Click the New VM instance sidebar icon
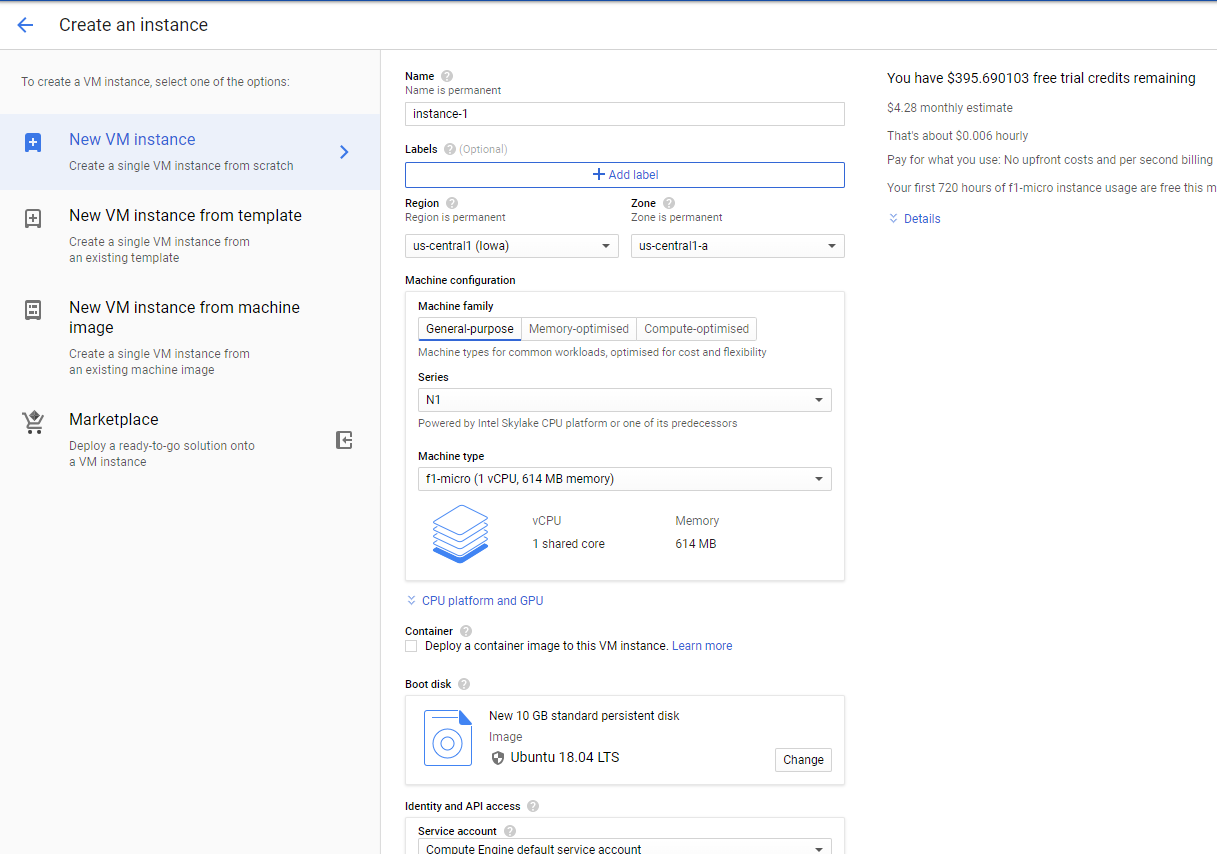This screenshot has height=854, width=1217. 33,143
